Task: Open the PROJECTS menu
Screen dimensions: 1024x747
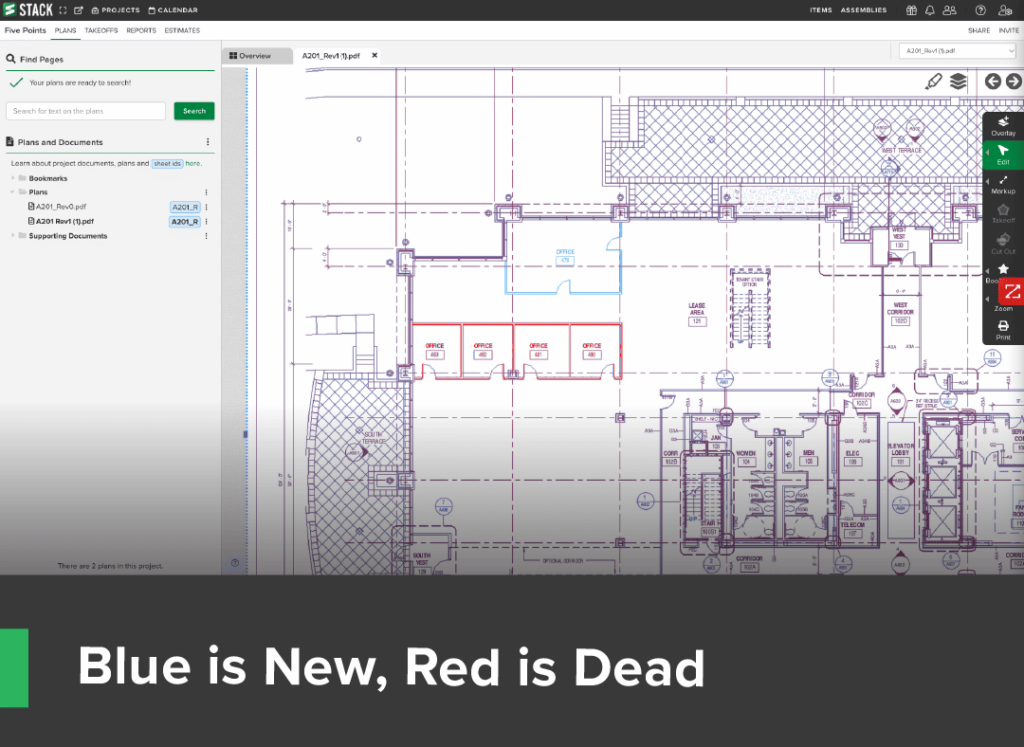Action: click(x=116, y=10)
